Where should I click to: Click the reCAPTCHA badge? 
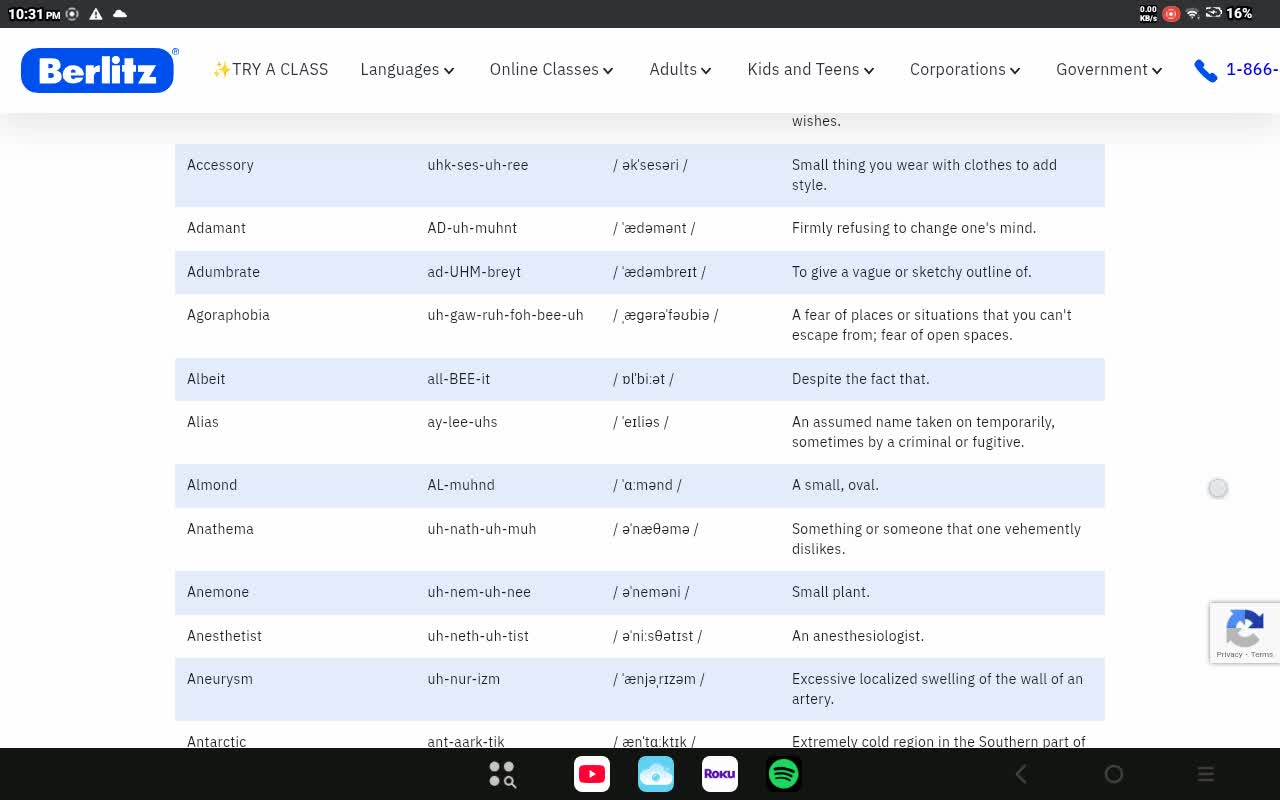[x=1245, y=633]
